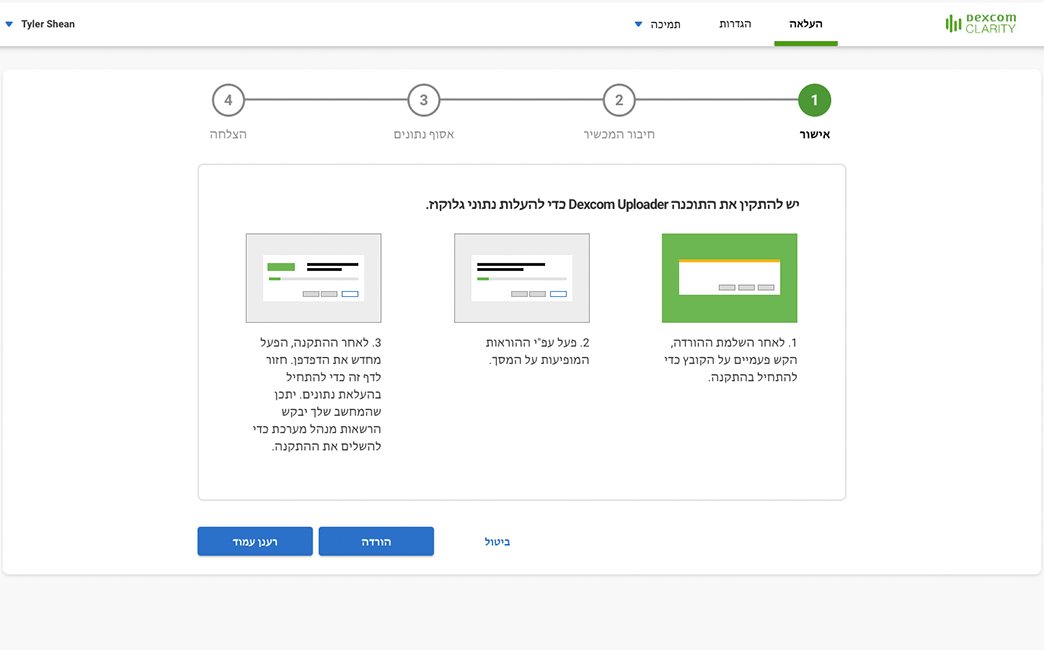Click the אישור step label
Screen dimensions: 1044x650
point(814,135)
